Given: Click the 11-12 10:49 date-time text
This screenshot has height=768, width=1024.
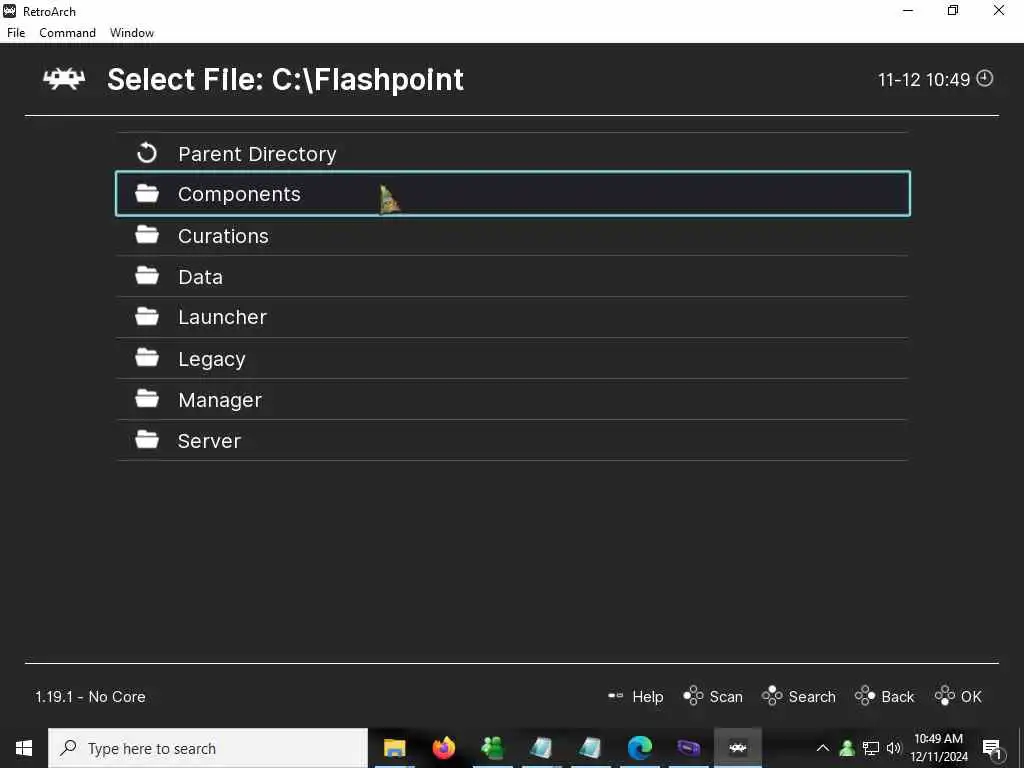Looking at the screenshot, I should [923, 80].
